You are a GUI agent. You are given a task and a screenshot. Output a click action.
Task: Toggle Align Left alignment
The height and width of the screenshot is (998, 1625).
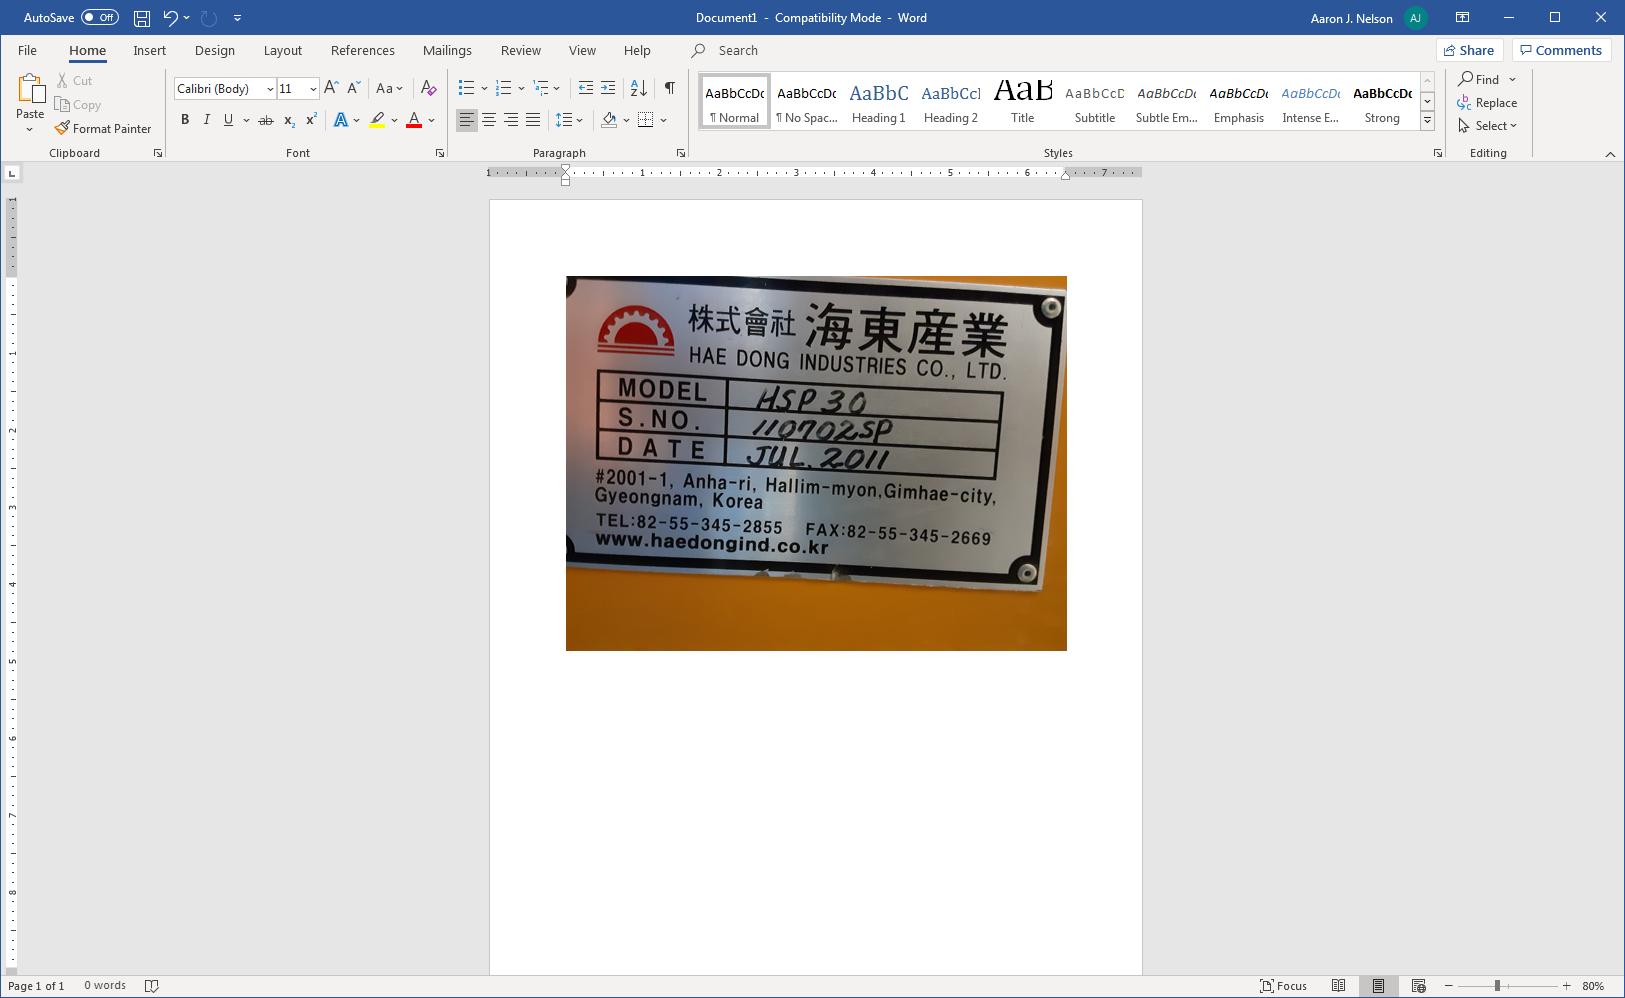pos(467,120)
